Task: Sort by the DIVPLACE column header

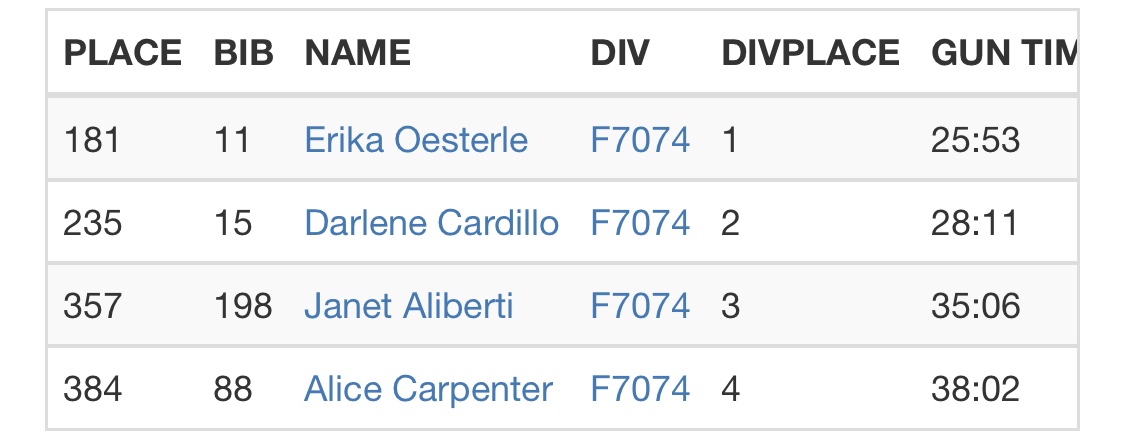Action: pyautogui.click(x=810, y=53)
